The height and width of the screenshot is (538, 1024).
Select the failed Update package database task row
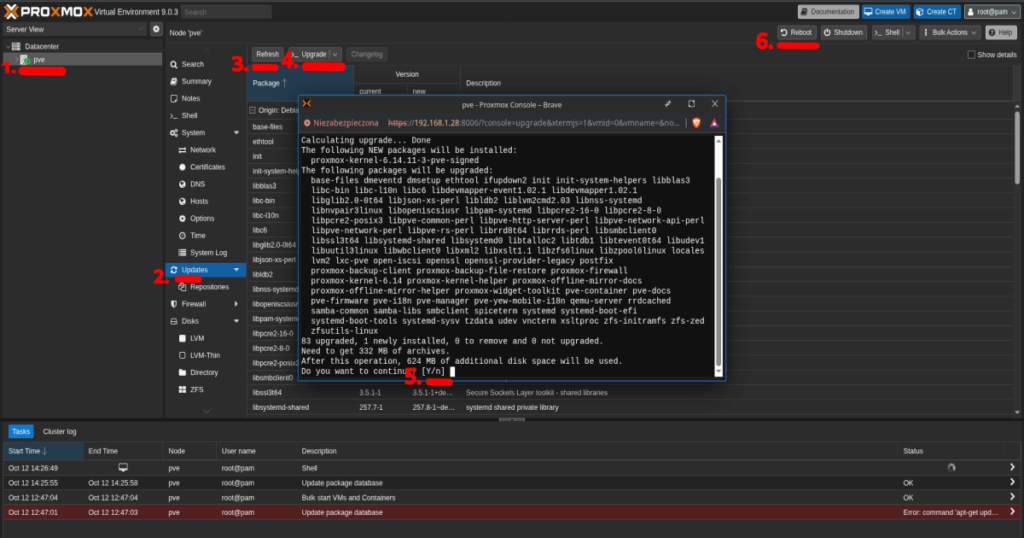pos(511,513)
